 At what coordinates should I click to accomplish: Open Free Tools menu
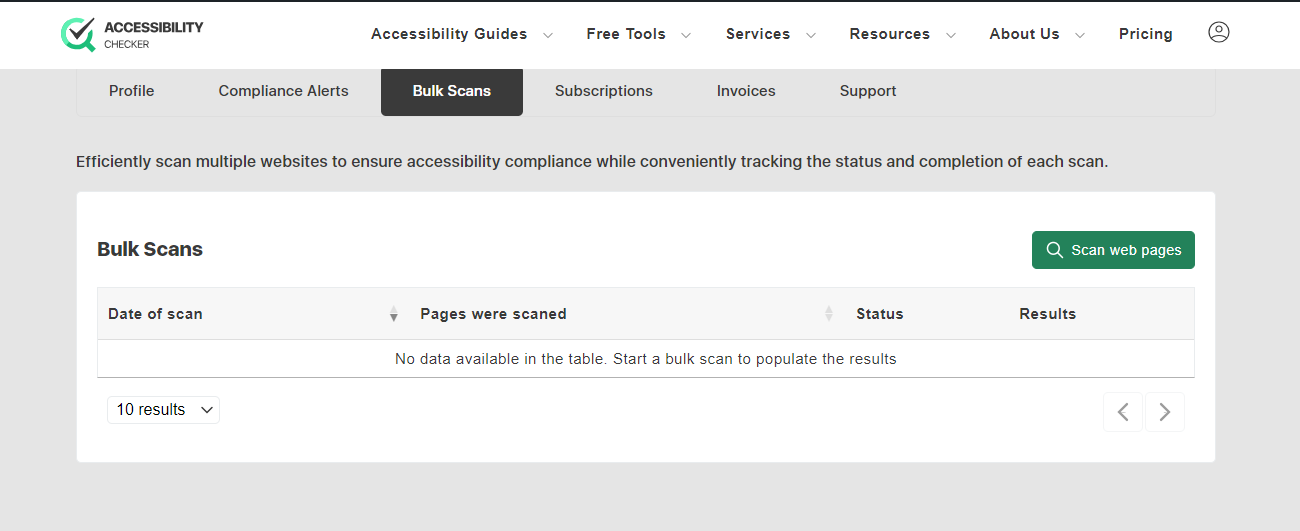[x=626, y=34]
